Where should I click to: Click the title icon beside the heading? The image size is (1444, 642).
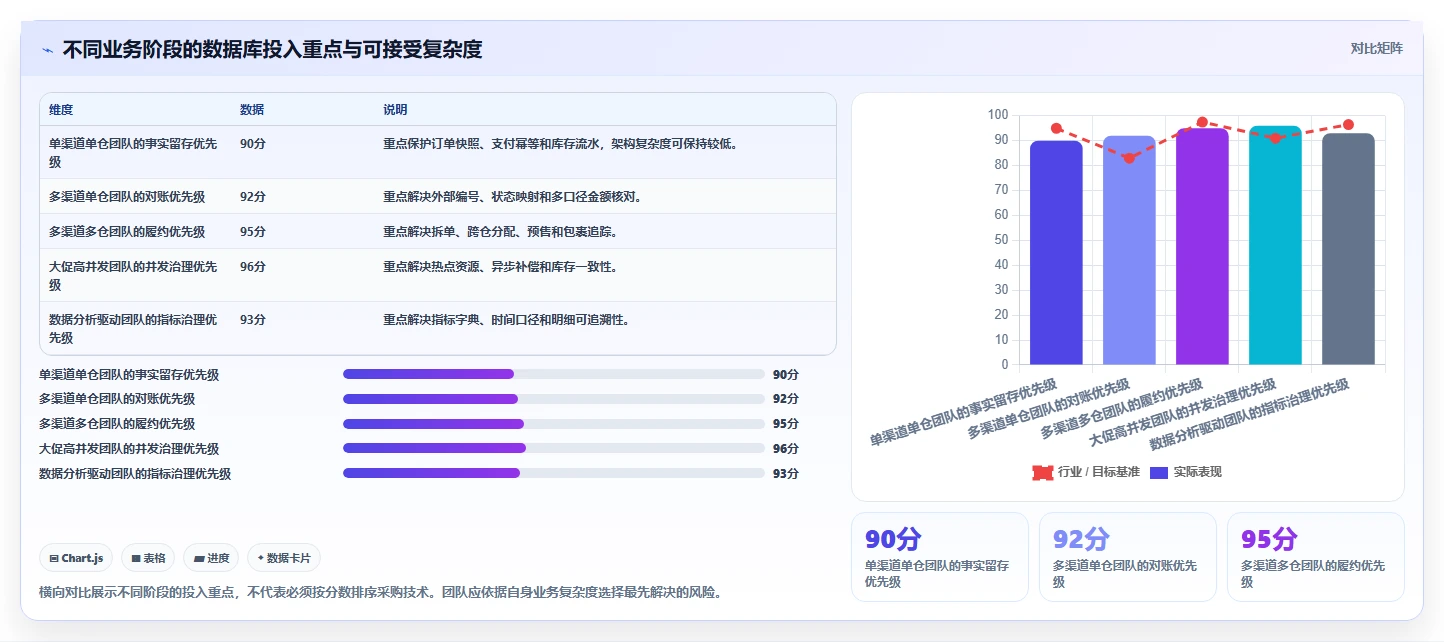tap(48, 50)
